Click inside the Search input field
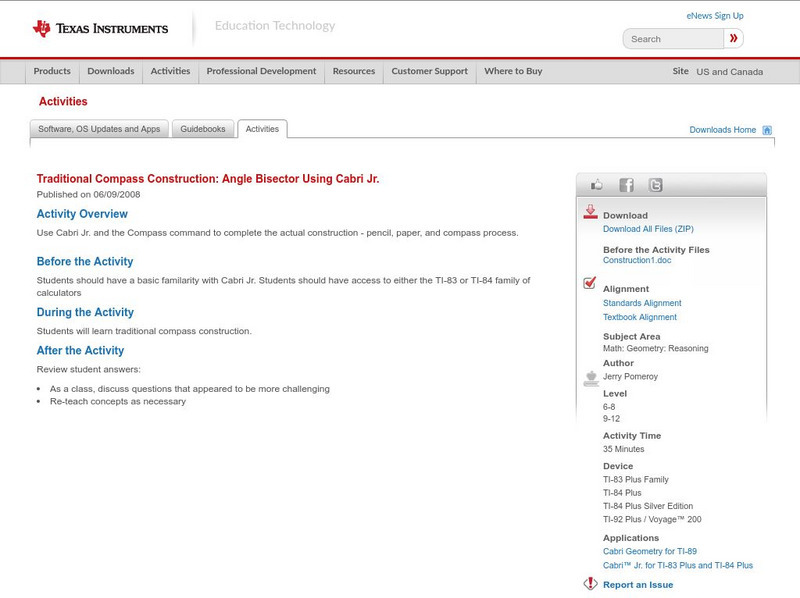 pyautogui.click(x=673, y=39)
